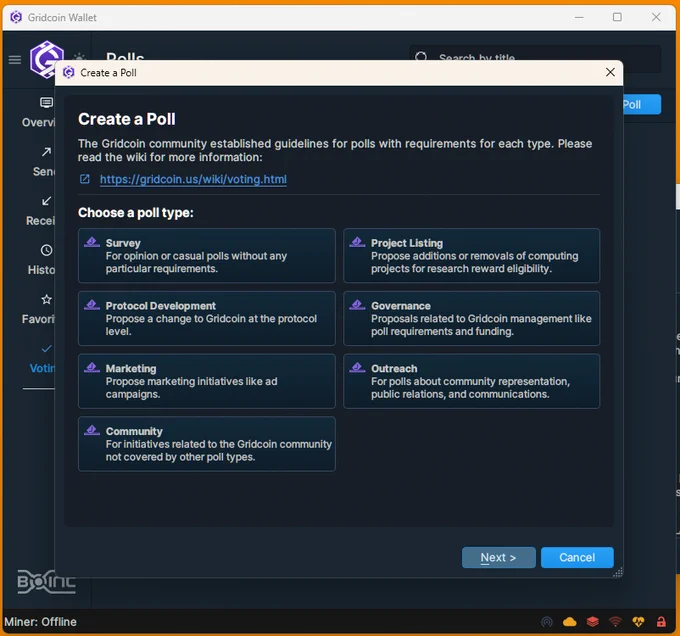Maximize the Gridcoin Wallet window
The image size is (680, 636).
(x=617, y=17)
